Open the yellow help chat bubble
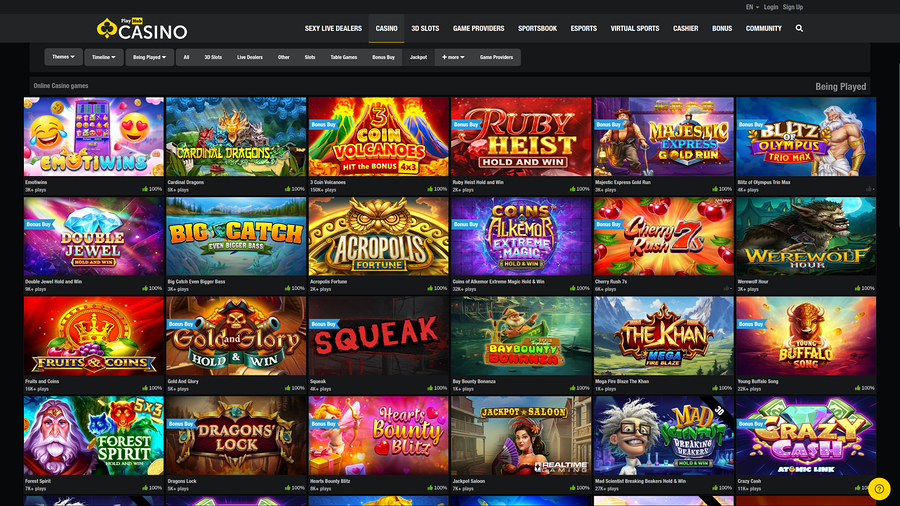The width and height of the screenshot is (900, 506). pos(879,489)
